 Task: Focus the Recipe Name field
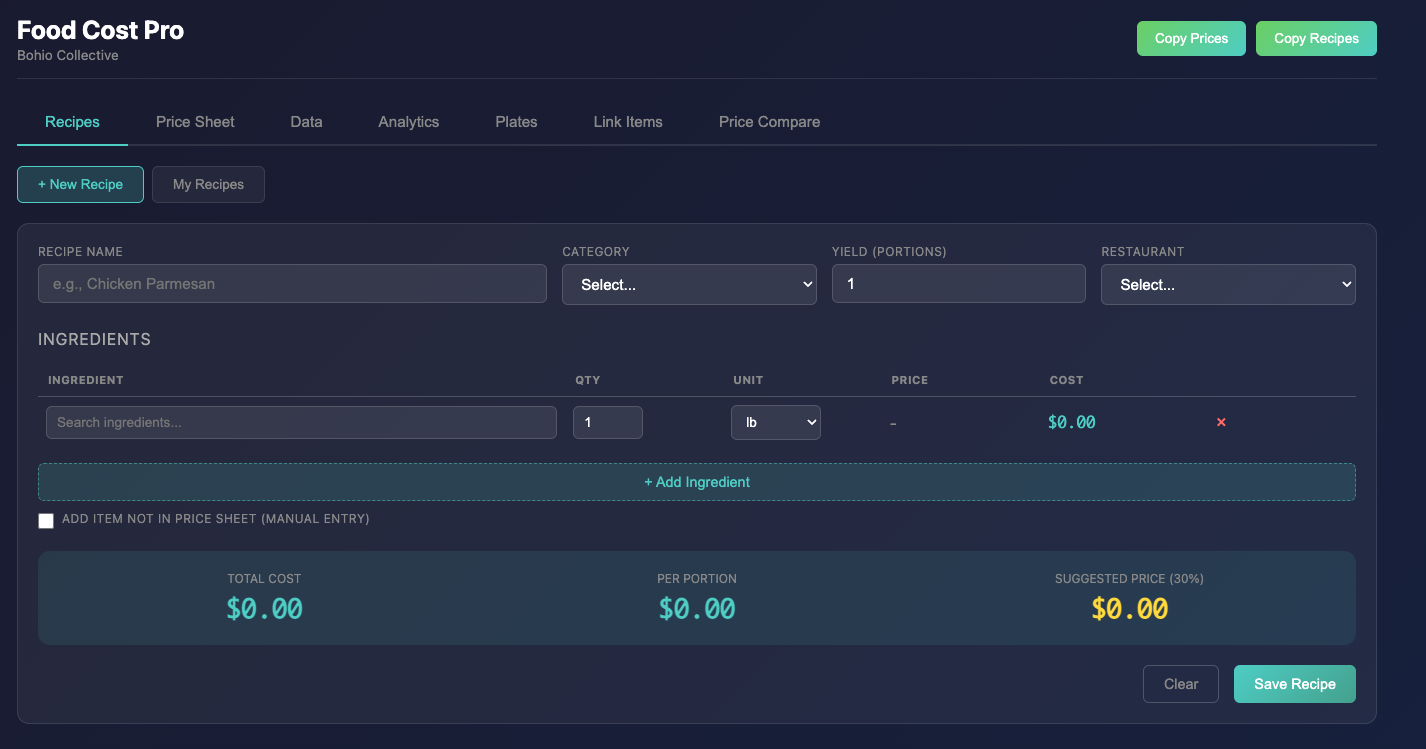[292, 284]
